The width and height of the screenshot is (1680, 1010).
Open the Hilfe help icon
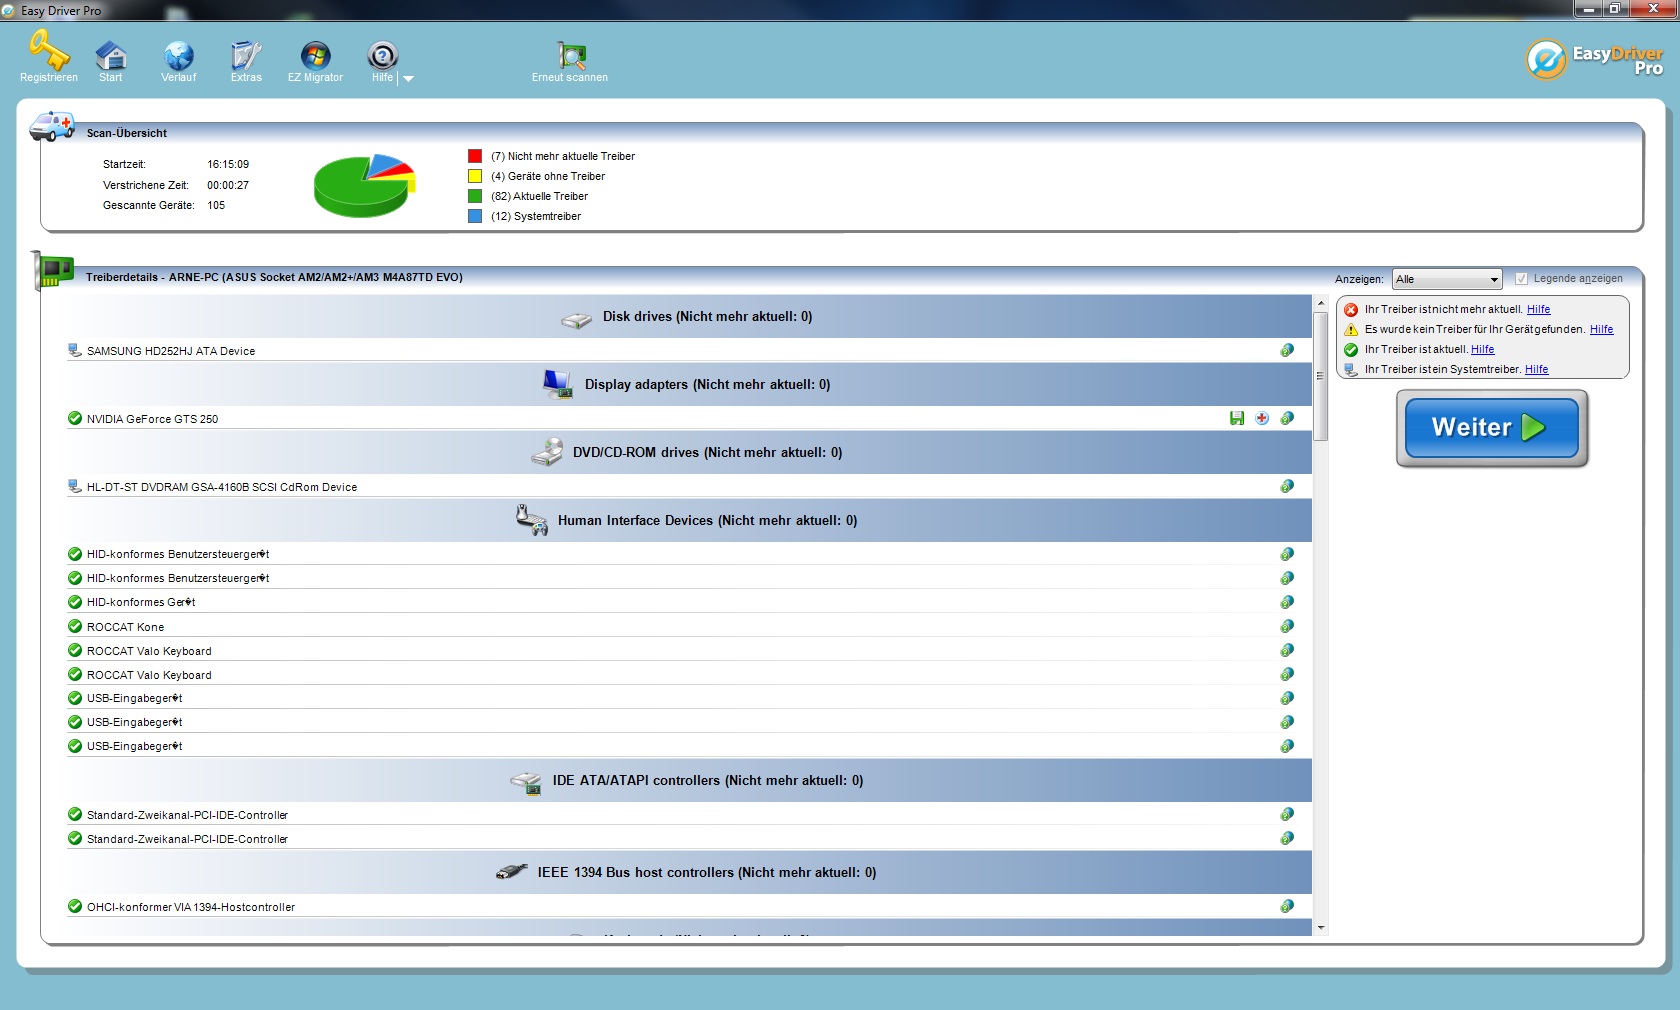point(382,55)
